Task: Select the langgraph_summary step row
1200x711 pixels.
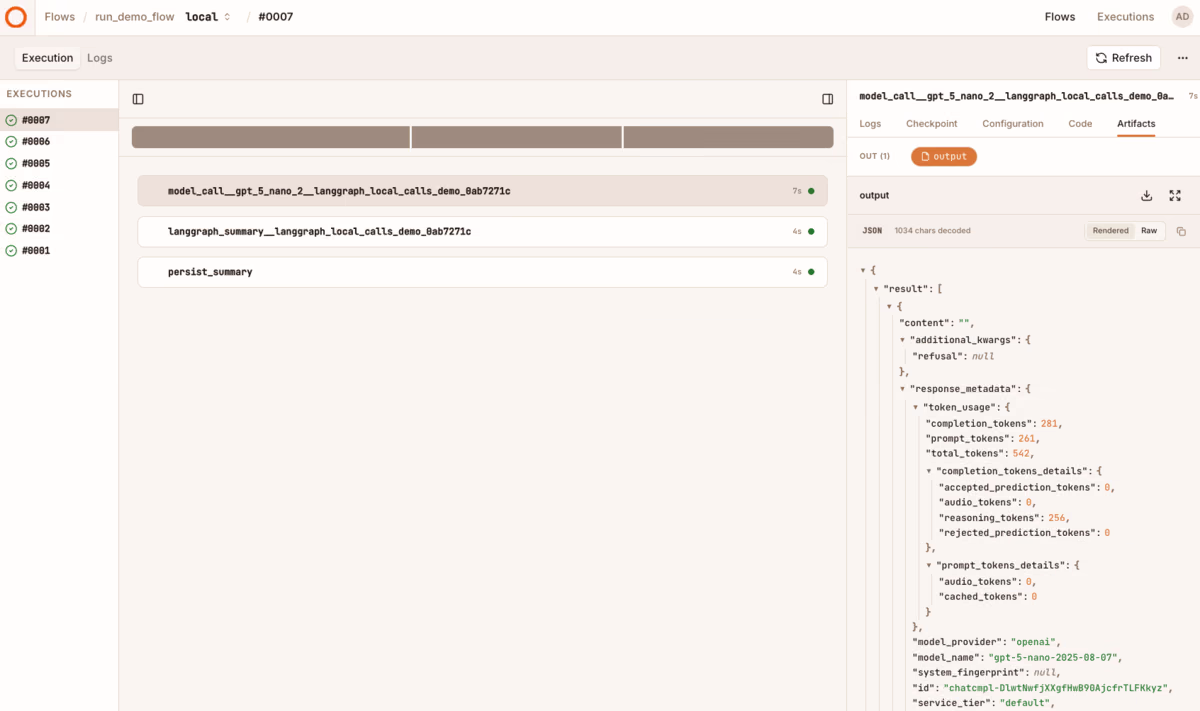Action: (x=483, y=231)
